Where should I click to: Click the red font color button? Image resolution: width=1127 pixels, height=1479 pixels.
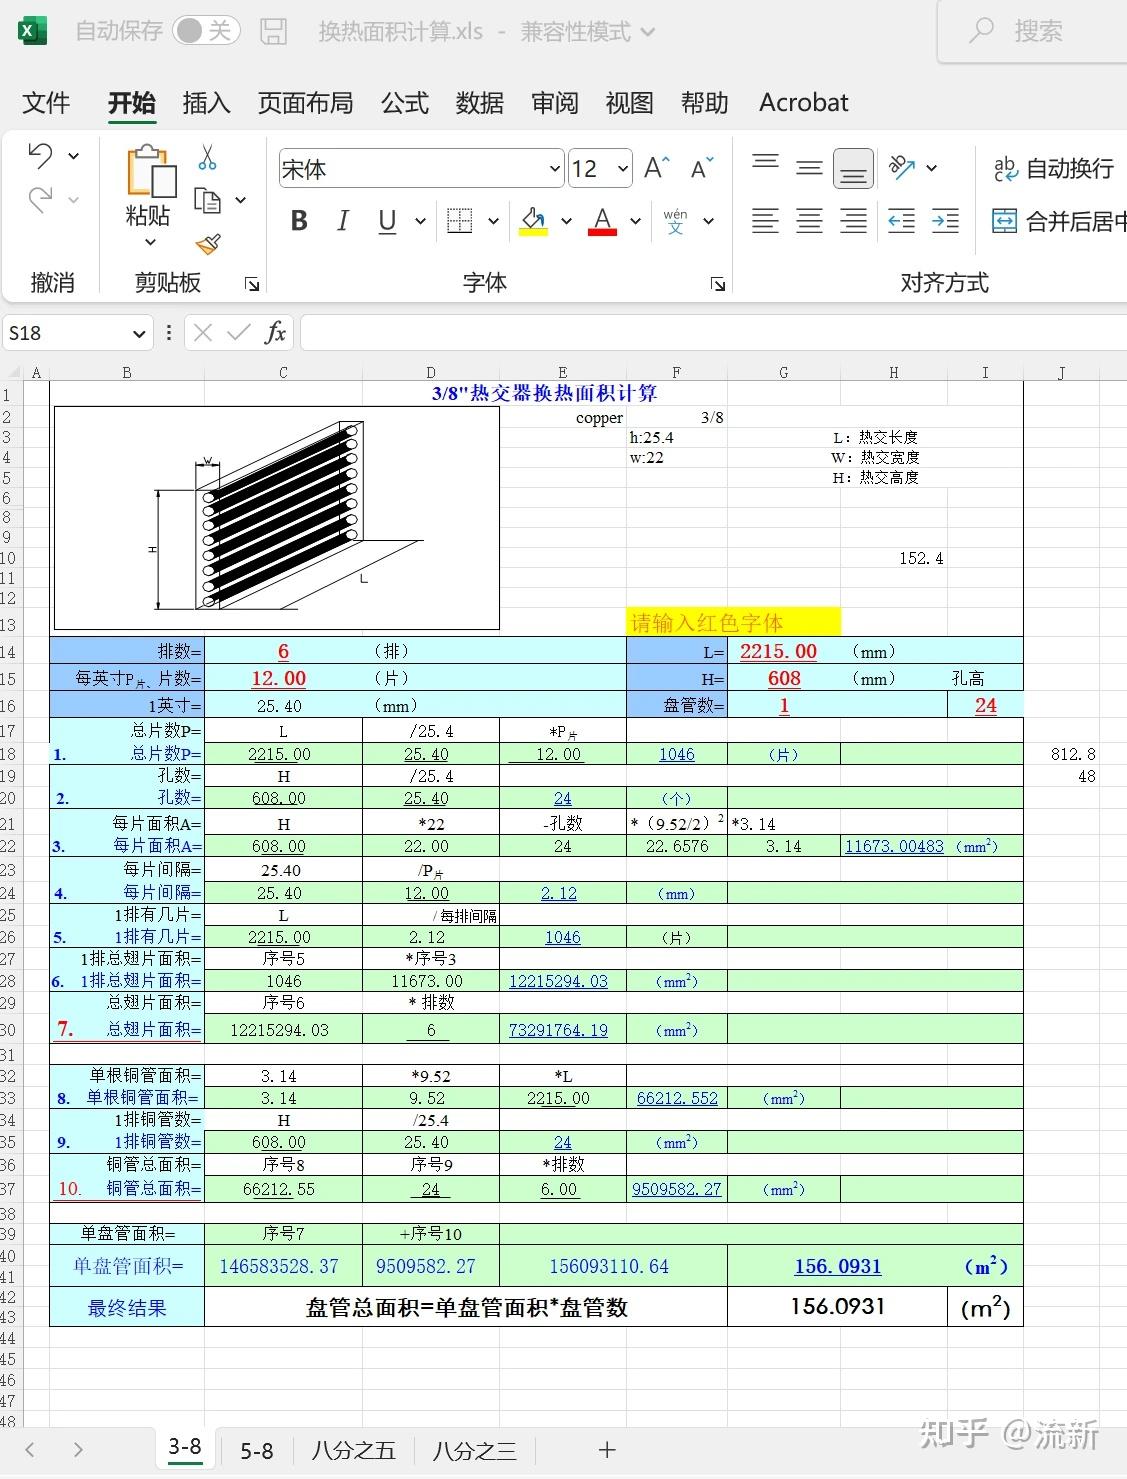tap(602, 221)
